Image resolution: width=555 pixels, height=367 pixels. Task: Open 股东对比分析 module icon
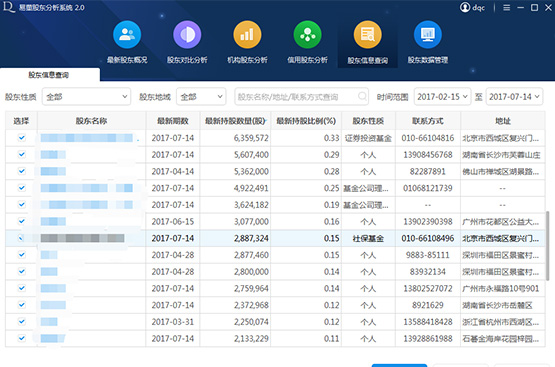(187, 35)
